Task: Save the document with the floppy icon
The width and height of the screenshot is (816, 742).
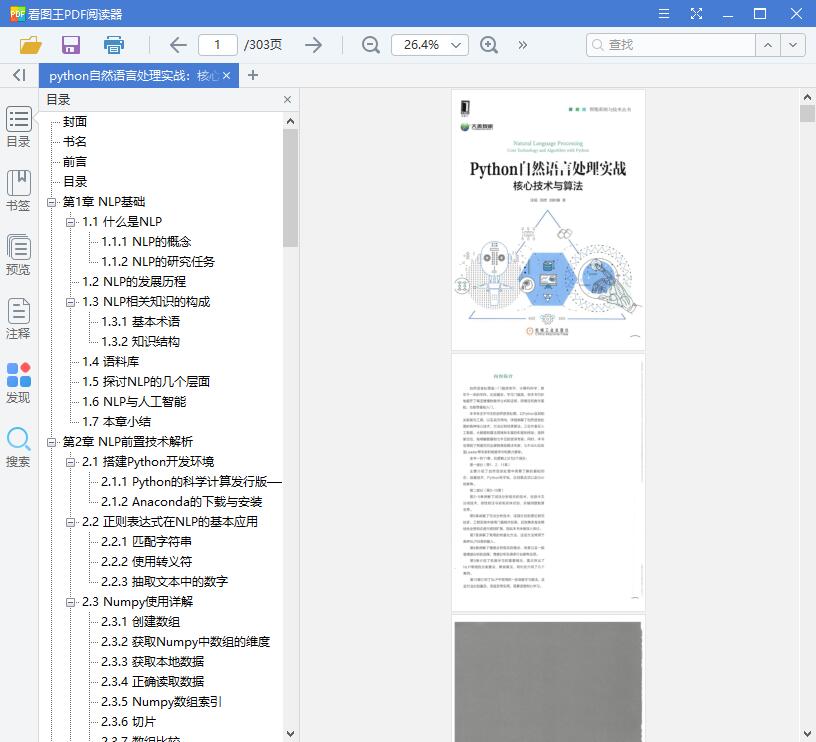Action: click(71, 45)
